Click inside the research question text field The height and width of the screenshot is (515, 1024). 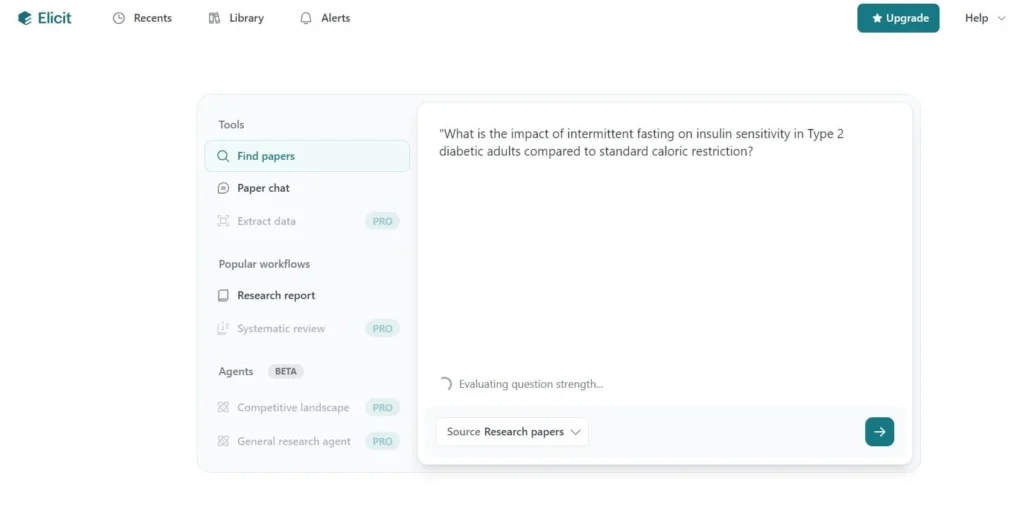[x=664, y=250]
